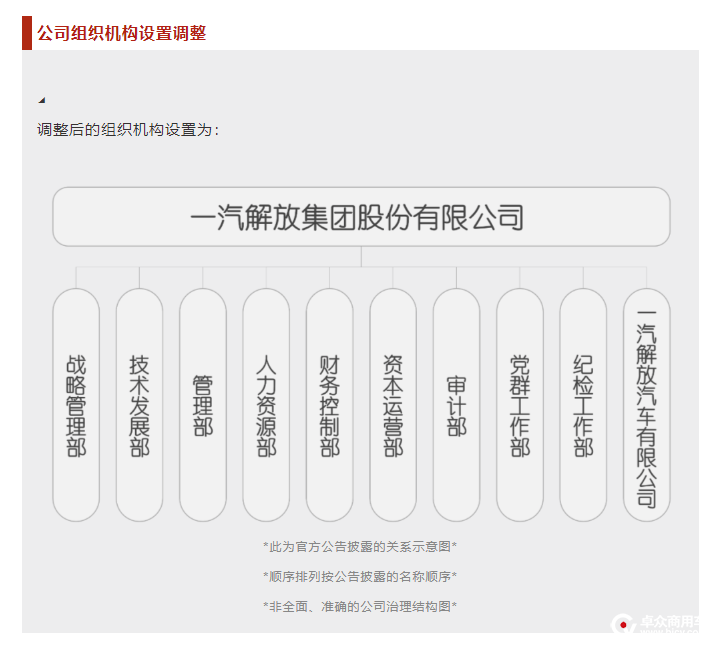Select the 人力资源部 department box
Screen dimensions: 719x649
tap(266, 405)
